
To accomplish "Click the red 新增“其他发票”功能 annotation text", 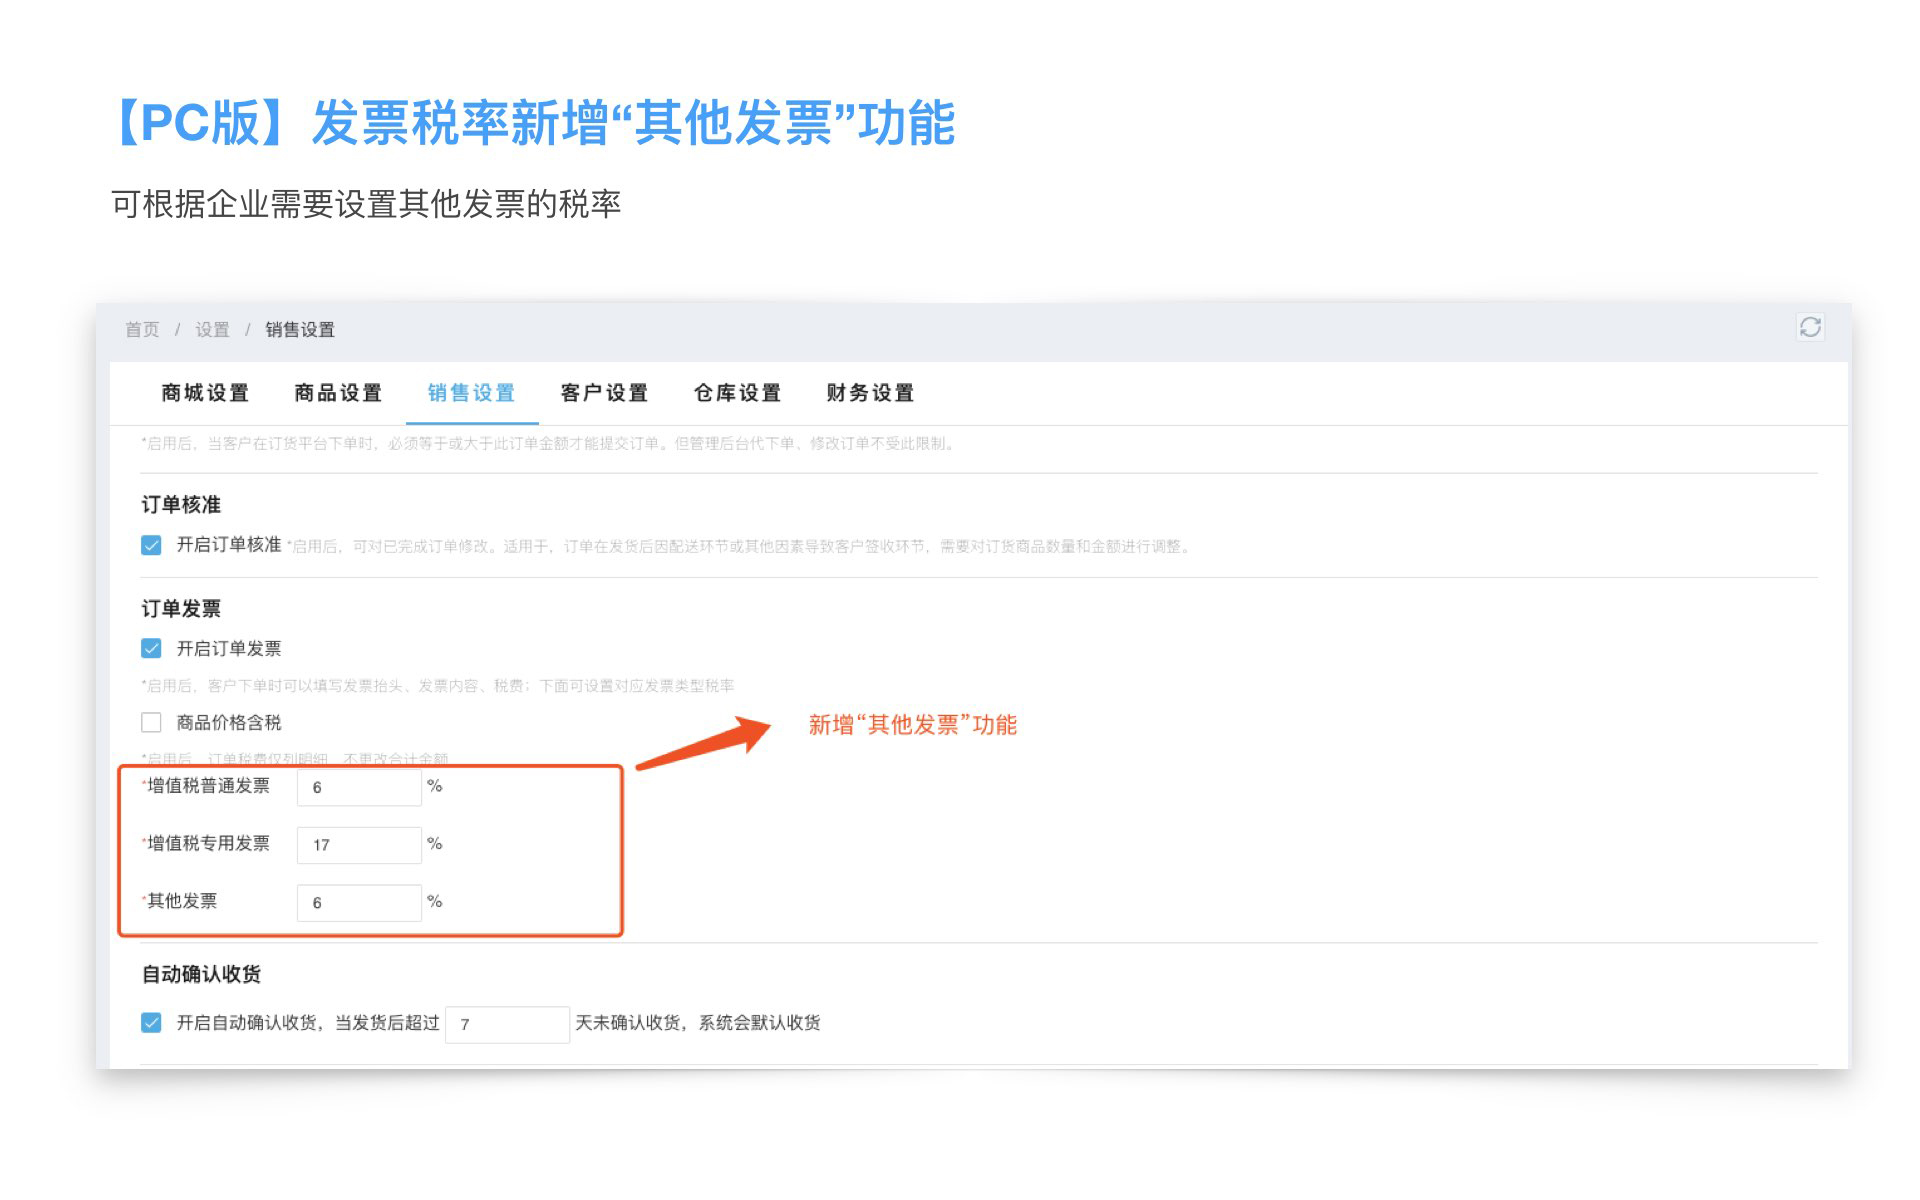I will [x=912, y=725].
